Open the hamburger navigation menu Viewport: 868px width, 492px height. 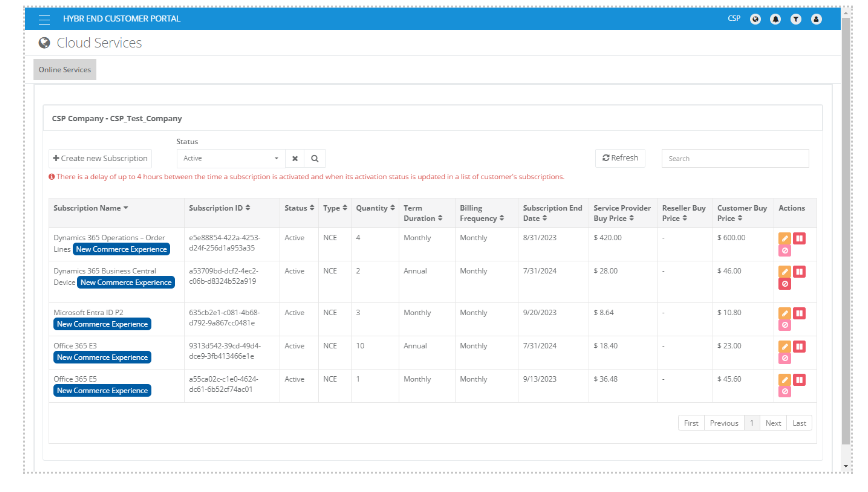(44, 19)
